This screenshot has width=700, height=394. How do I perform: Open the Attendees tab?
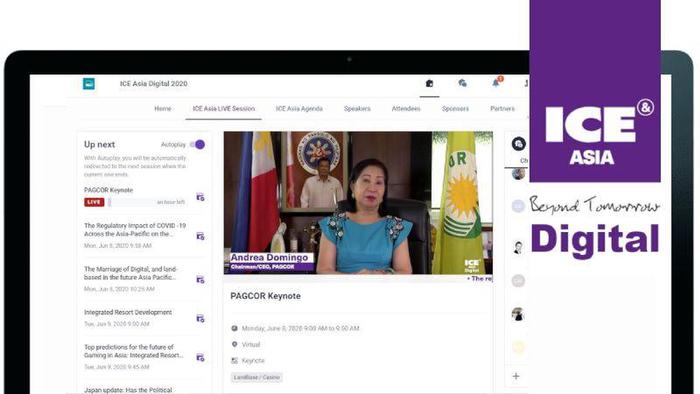pos(406,108)
